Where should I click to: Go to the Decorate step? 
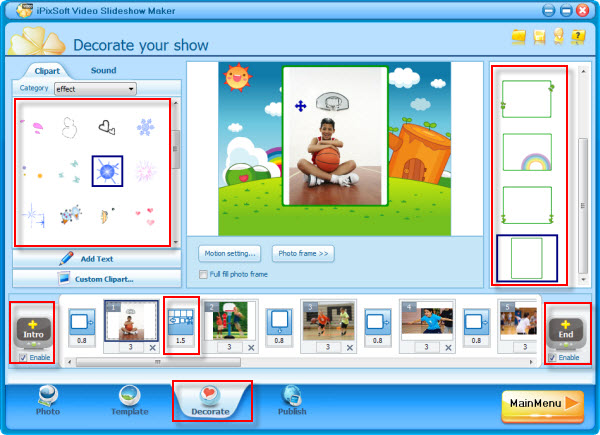[210, 400]
